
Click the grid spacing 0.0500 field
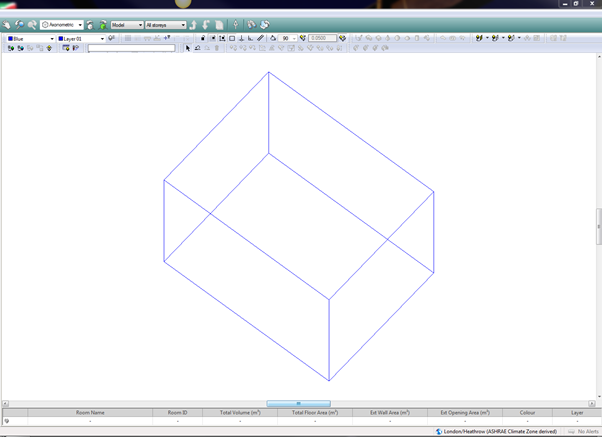click(322, 38)
